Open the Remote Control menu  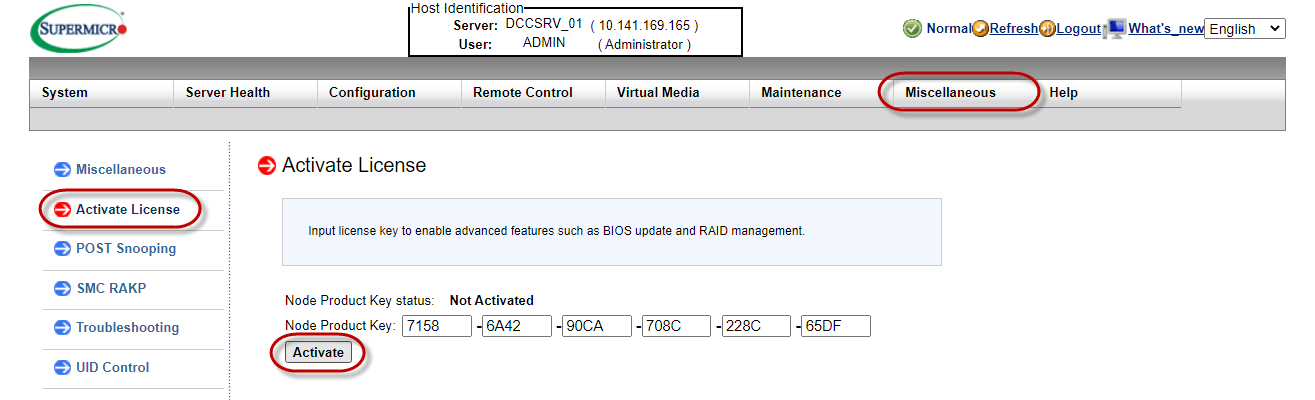click(522, 93)
